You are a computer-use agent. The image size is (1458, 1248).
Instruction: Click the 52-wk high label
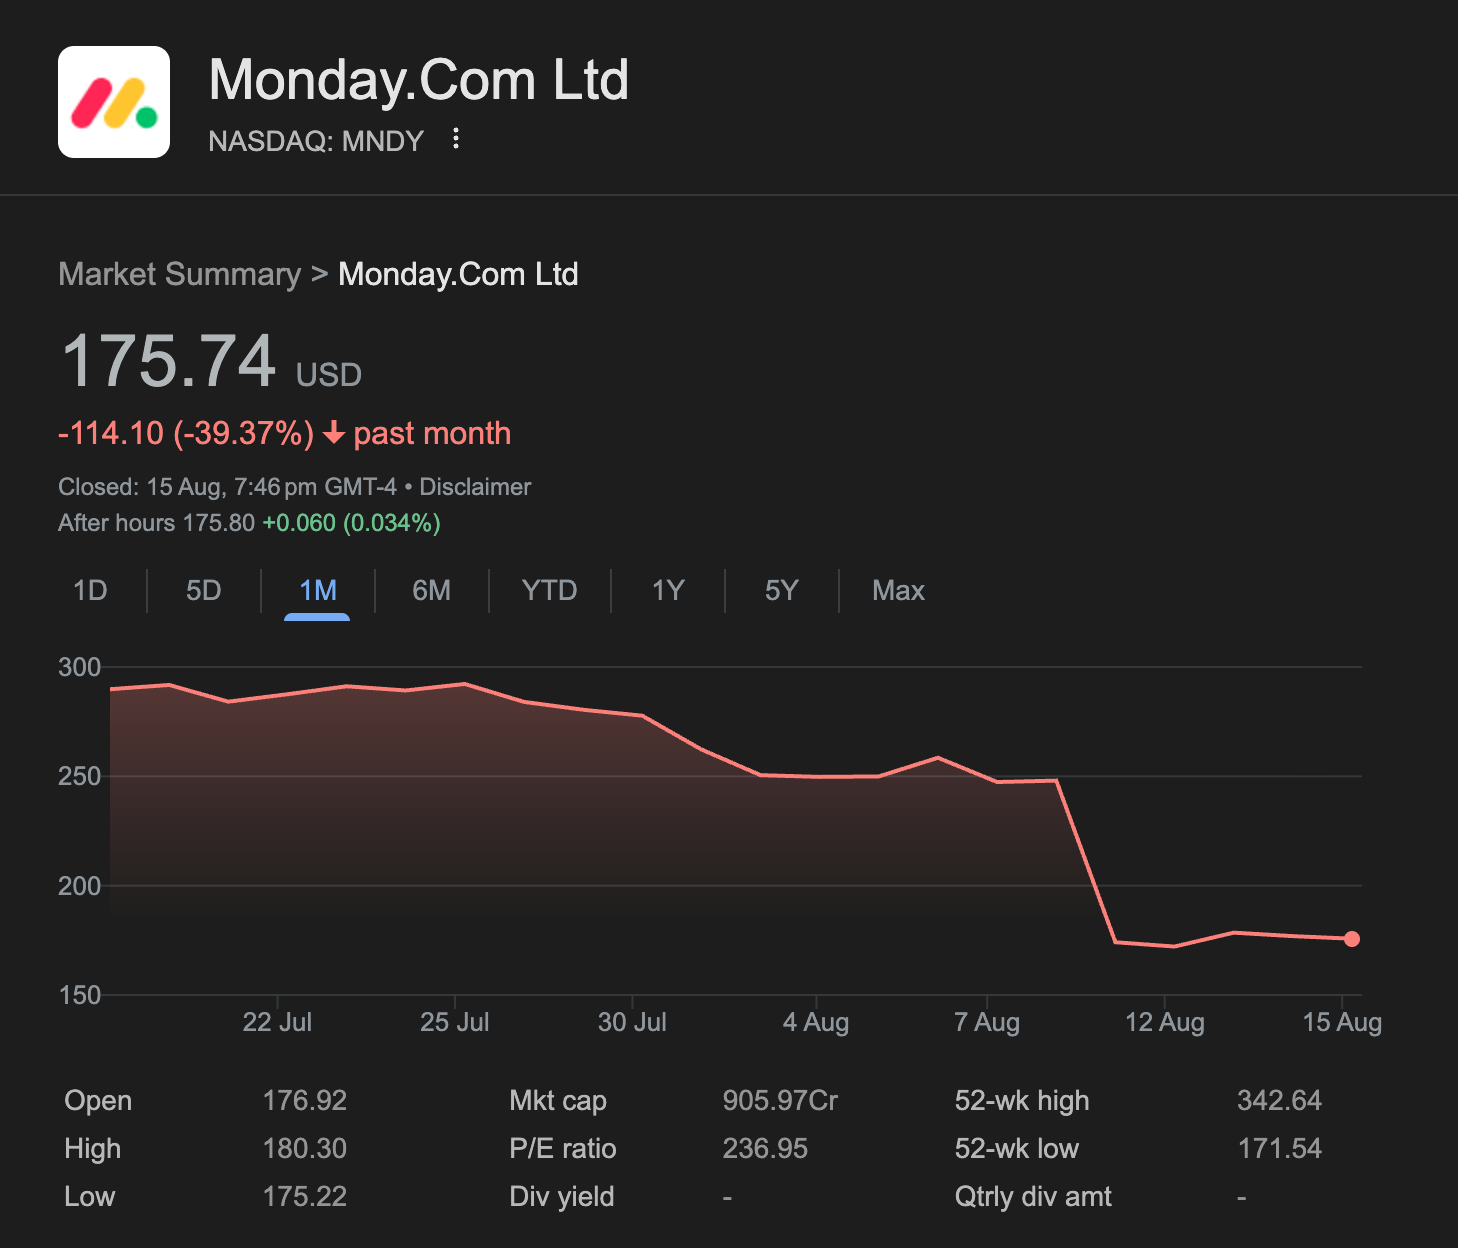[1022, 1101]
